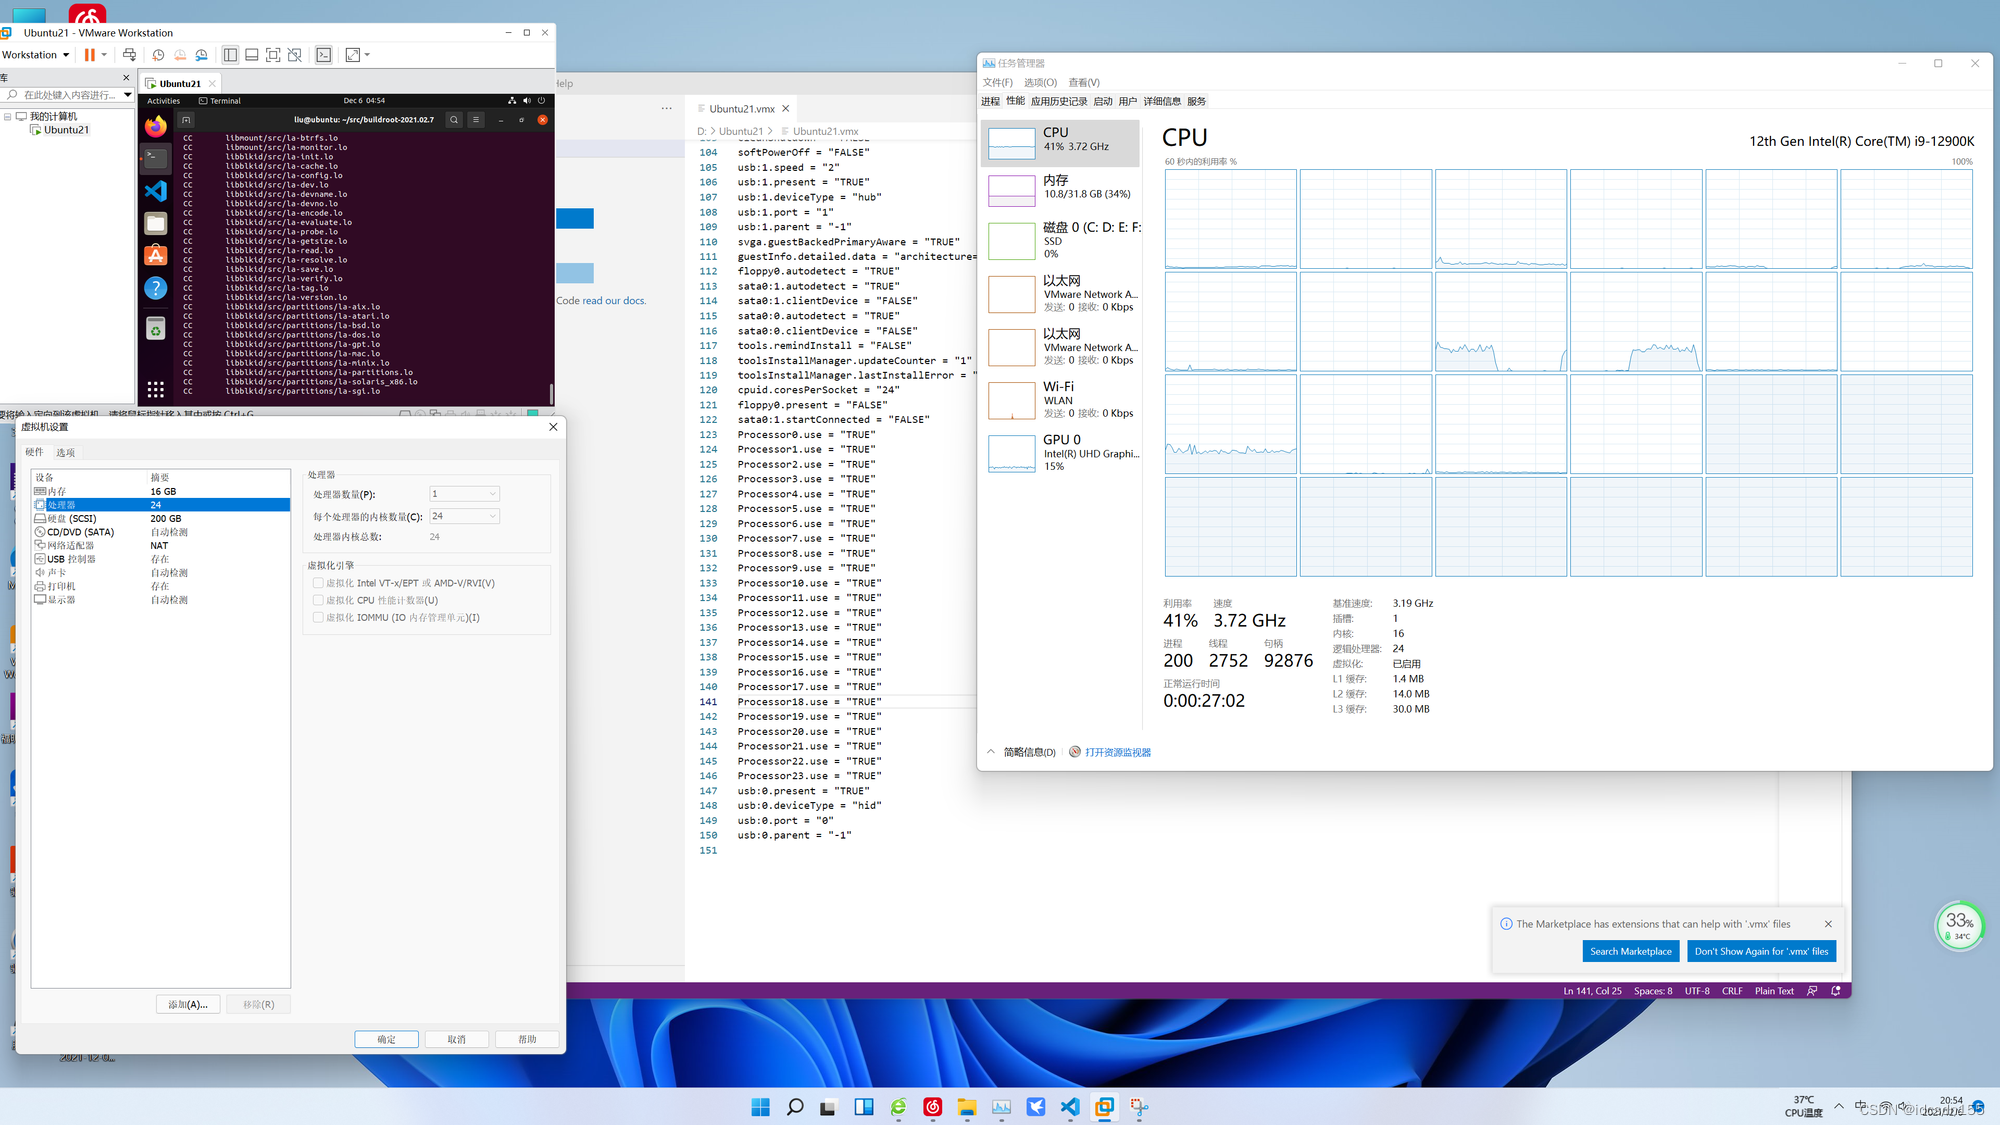Switch to the 选项 tab in VM settings
This screenshot has height=1125, width=2000.
click(65, 453)
